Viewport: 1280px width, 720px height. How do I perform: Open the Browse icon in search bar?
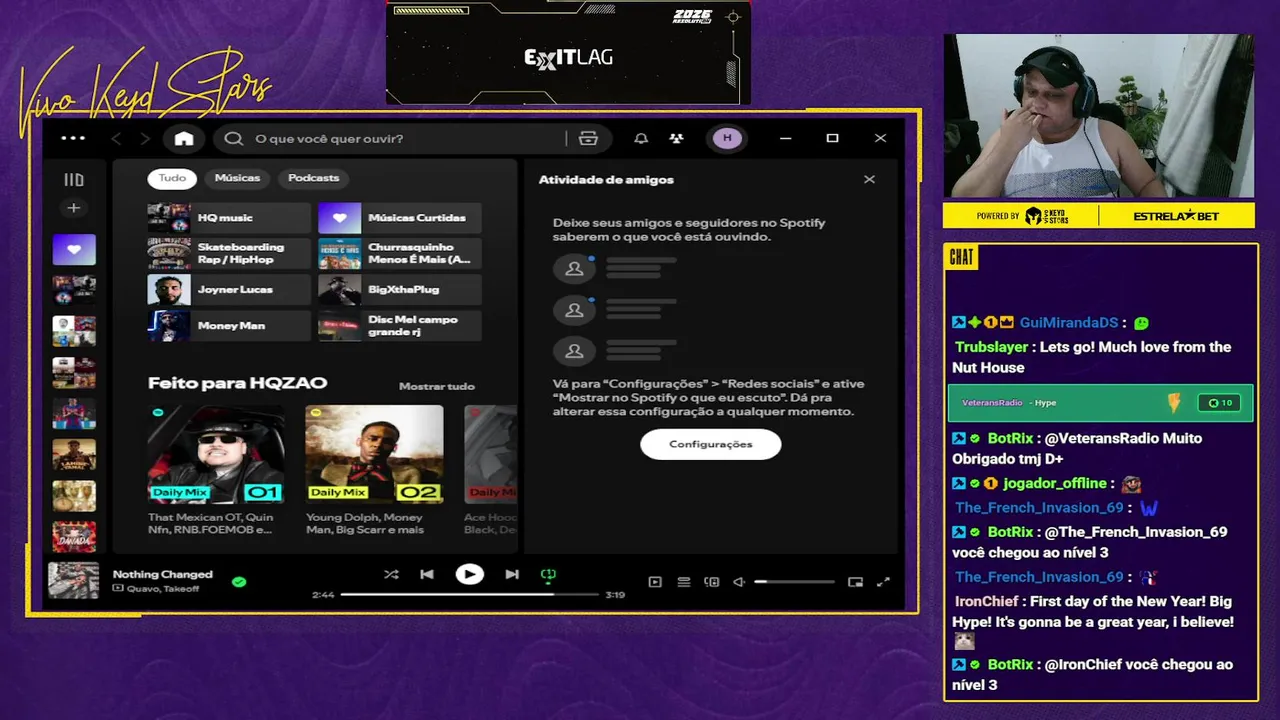click(x=588, y=138)
